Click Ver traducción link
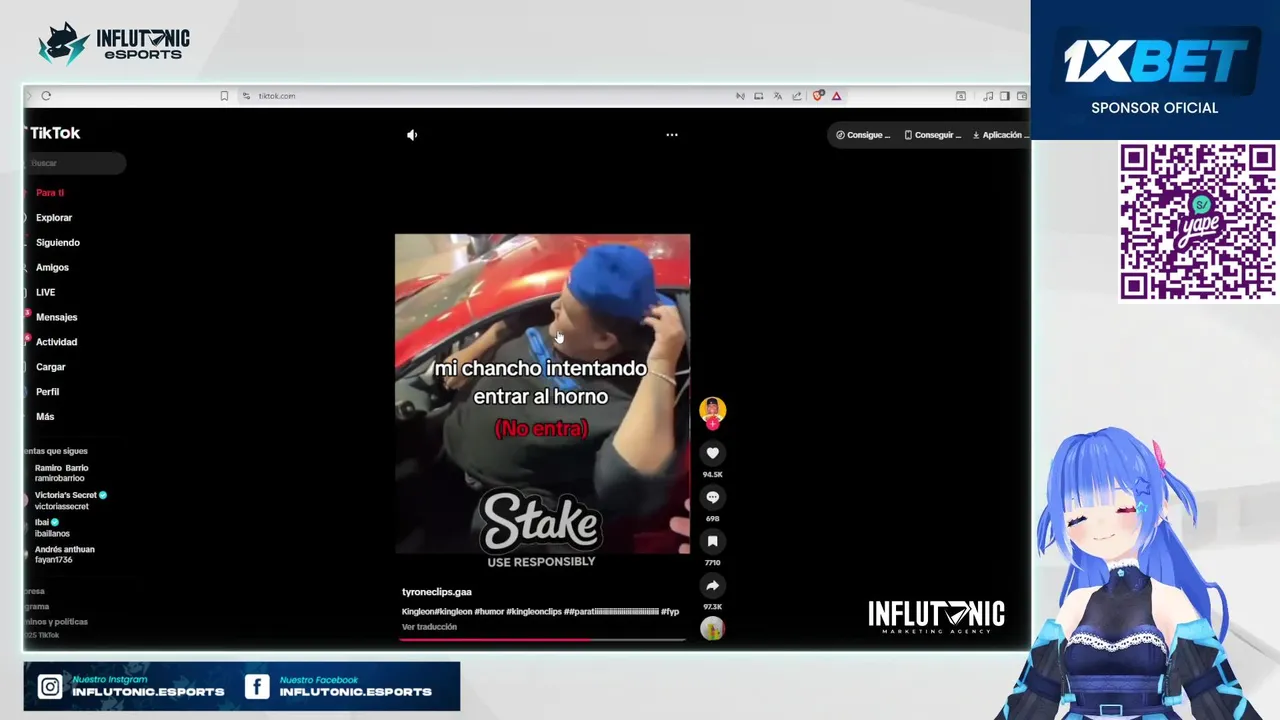This screenshot has height=720, width=1280. (429, 627)
